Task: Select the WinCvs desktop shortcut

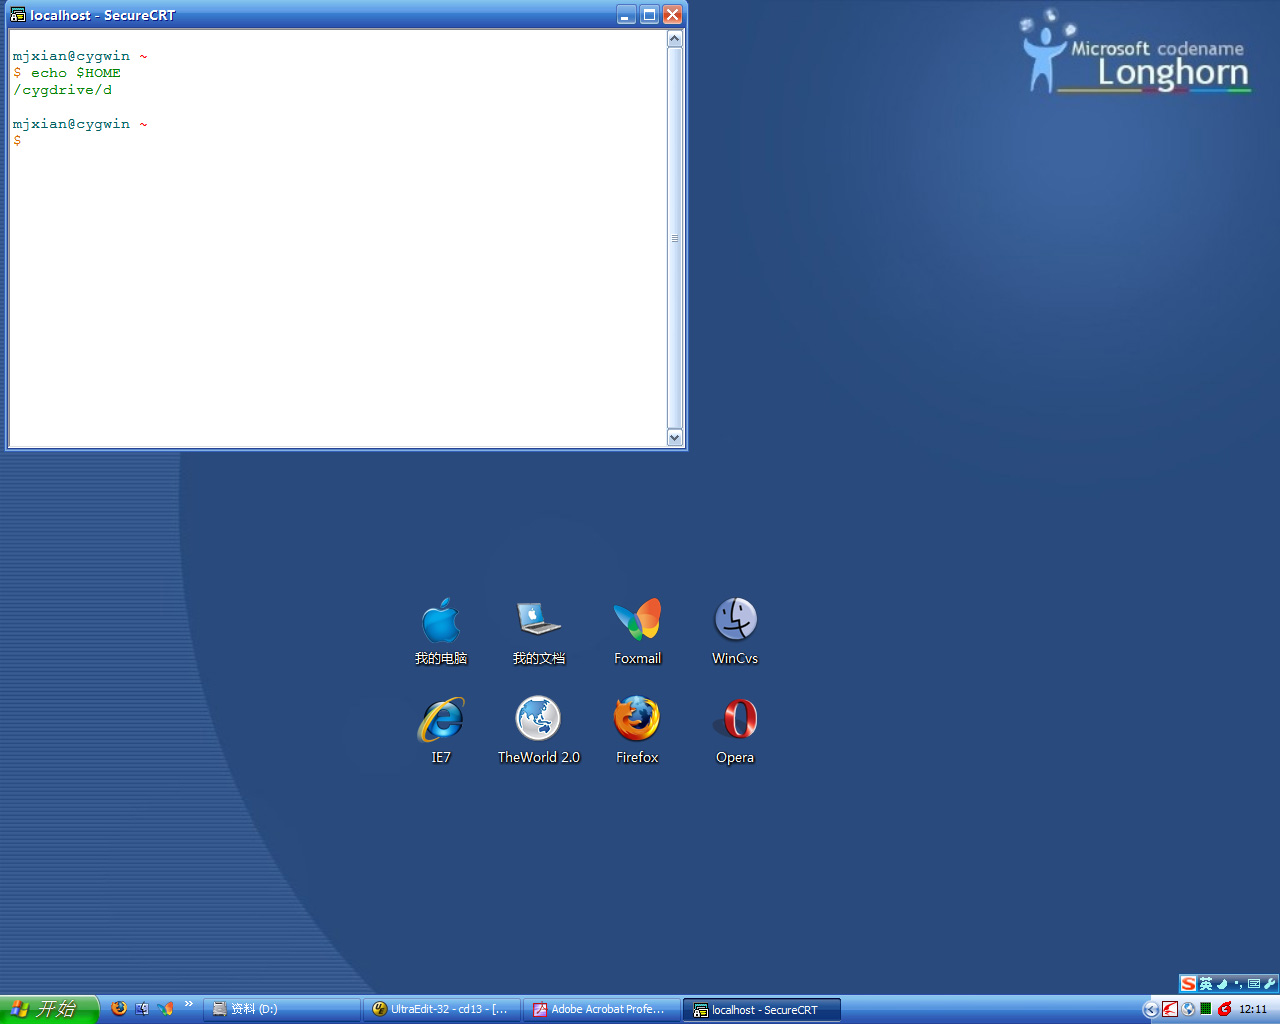Action: click(x=735, y=630)
